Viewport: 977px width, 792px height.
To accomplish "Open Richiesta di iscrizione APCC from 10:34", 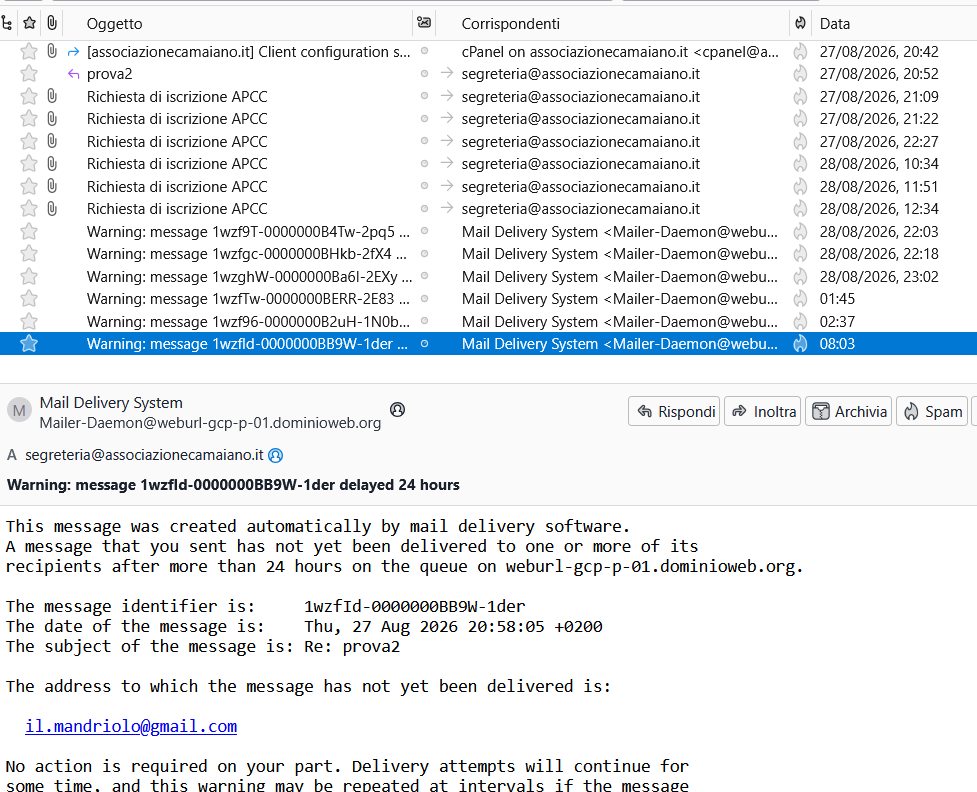I will (488, 164).
